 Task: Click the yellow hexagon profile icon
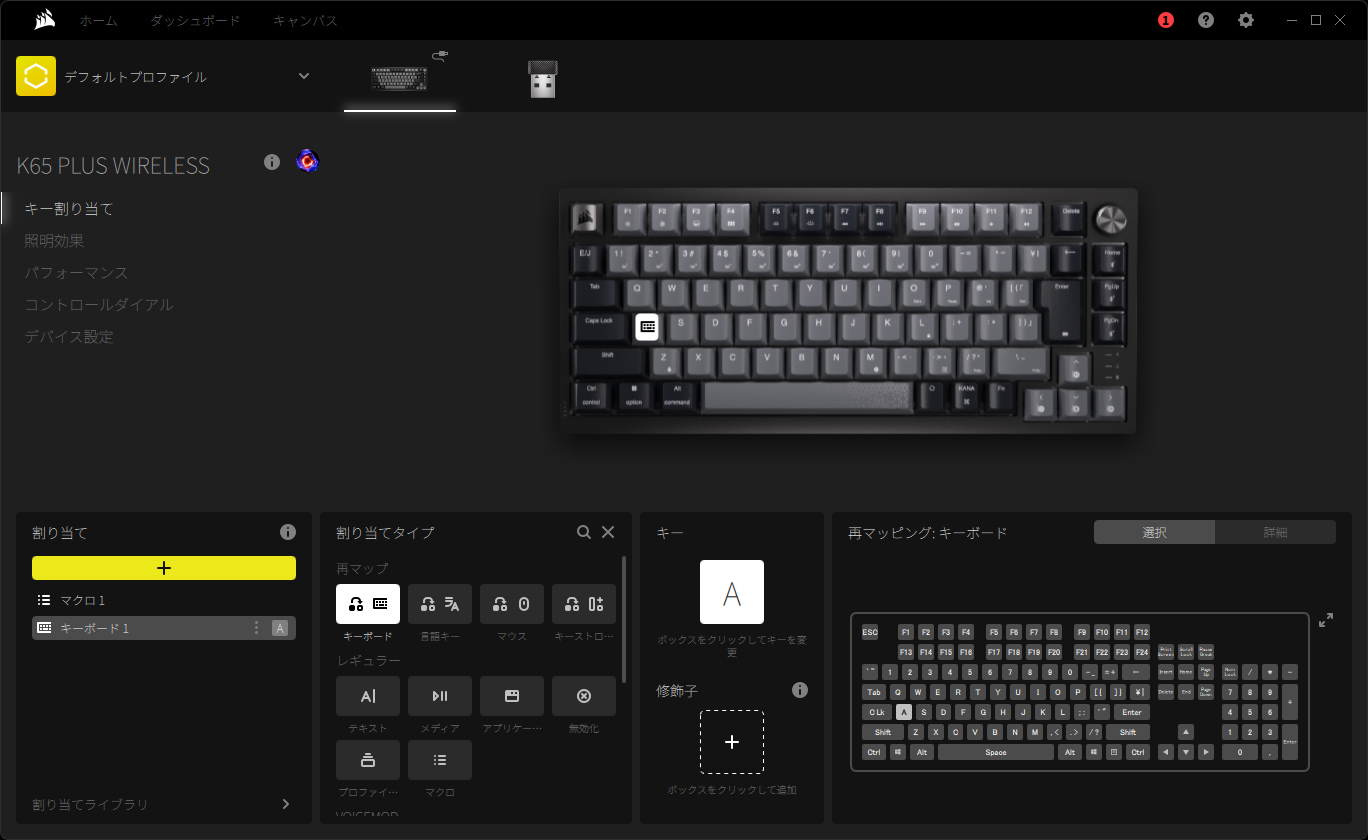coord(36,76)
